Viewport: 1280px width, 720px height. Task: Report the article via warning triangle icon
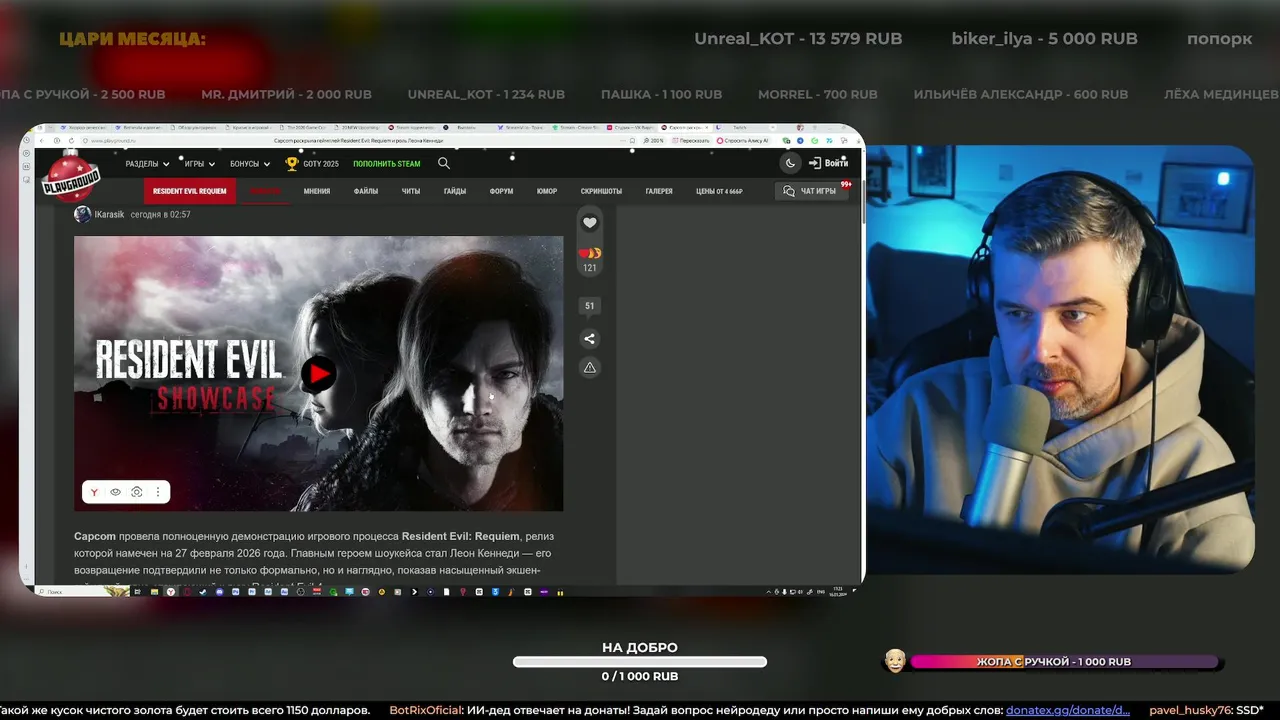[x=589, y=368]
